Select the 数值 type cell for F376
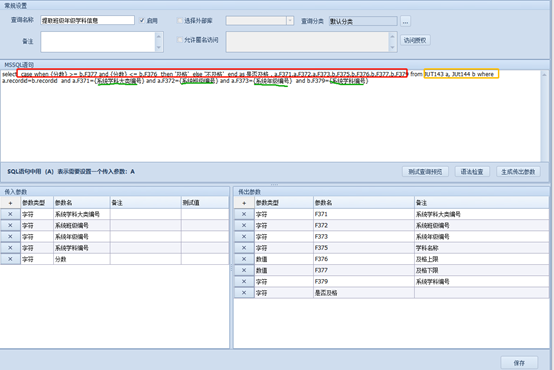 [284, 259]
